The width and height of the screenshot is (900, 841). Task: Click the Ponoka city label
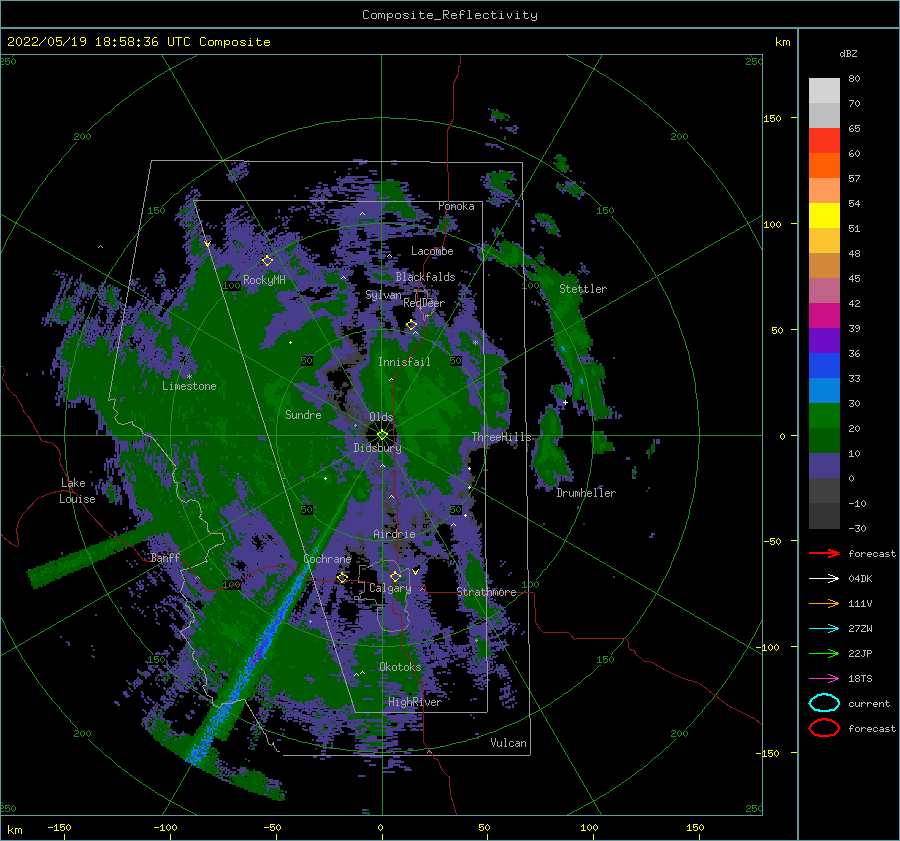[x=456, y=206]
